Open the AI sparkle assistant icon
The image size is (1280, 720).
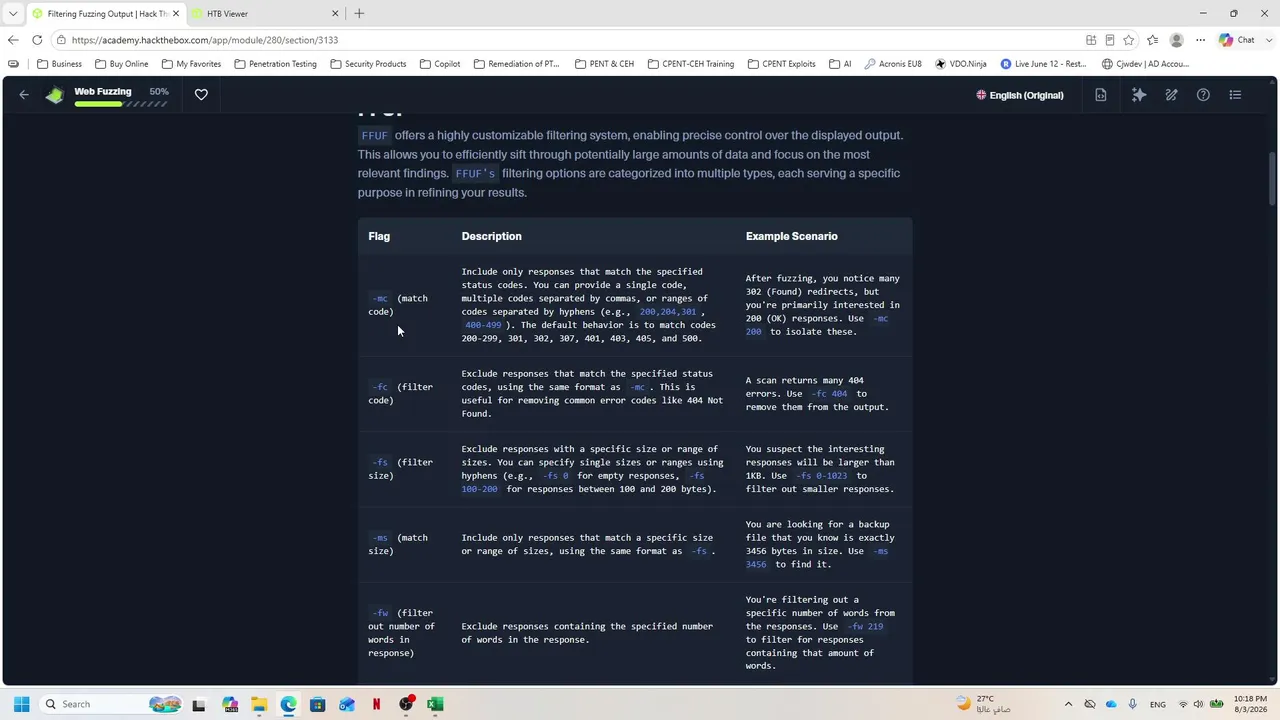click(x=1139, y=95)
